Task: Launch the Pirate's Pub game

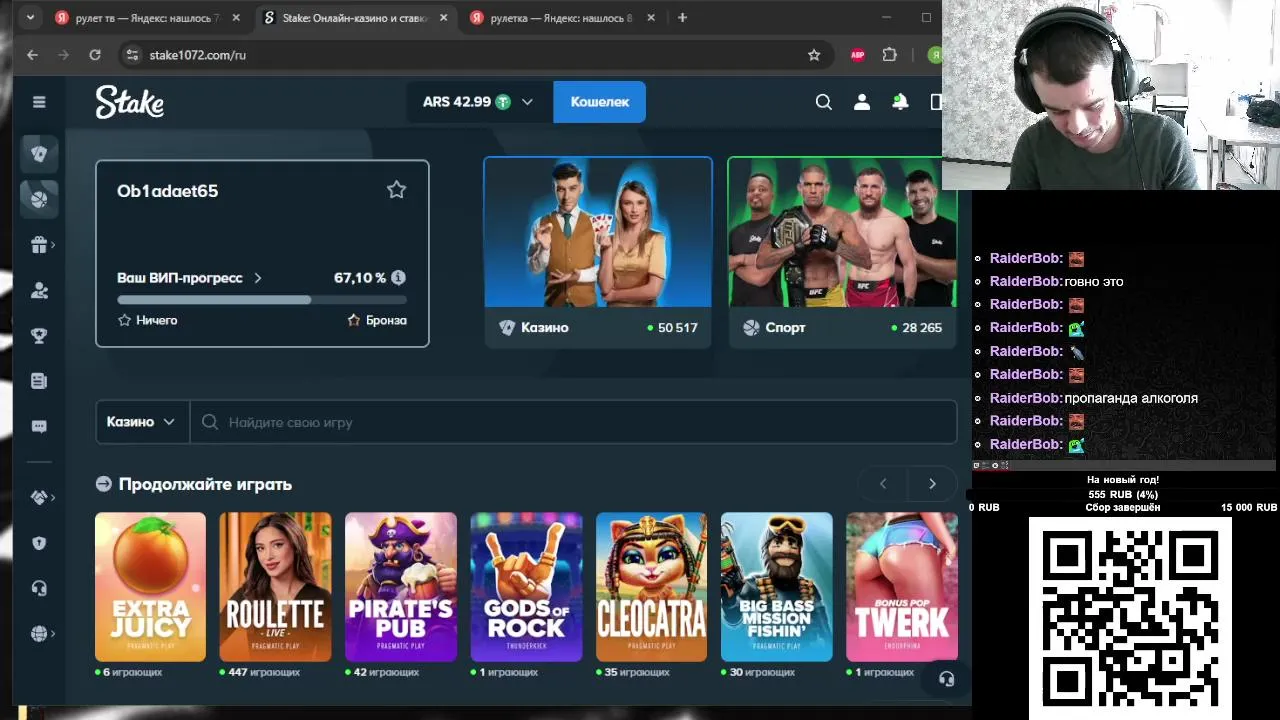Action: click(401, 587)
